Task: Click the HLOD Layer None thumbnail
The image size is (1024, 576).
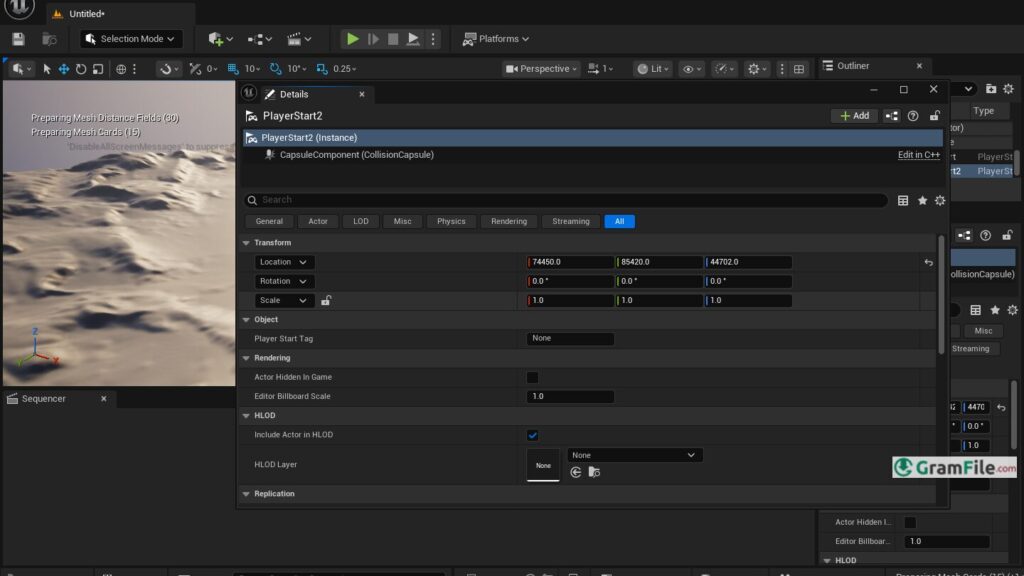Action: pos(543,465)
